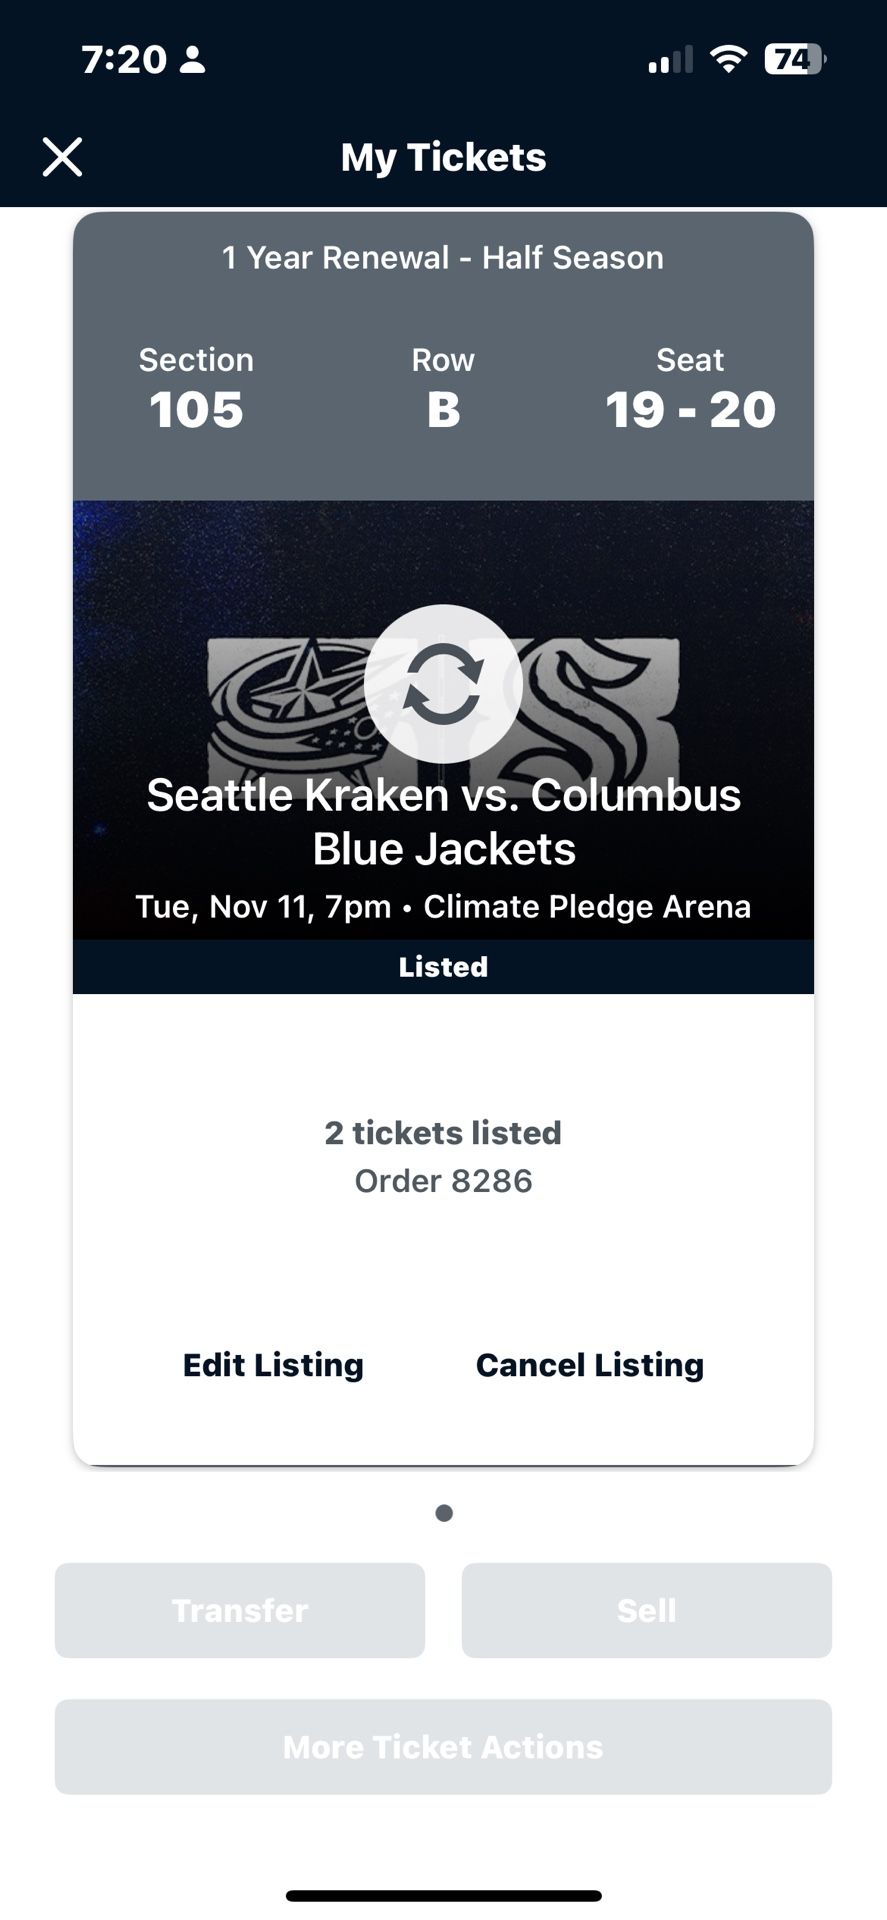The width and height of the screenshot is (887, 1920).
Task: Tap the 1 Year Renewal - Half Season label
Action: [443, 257]
